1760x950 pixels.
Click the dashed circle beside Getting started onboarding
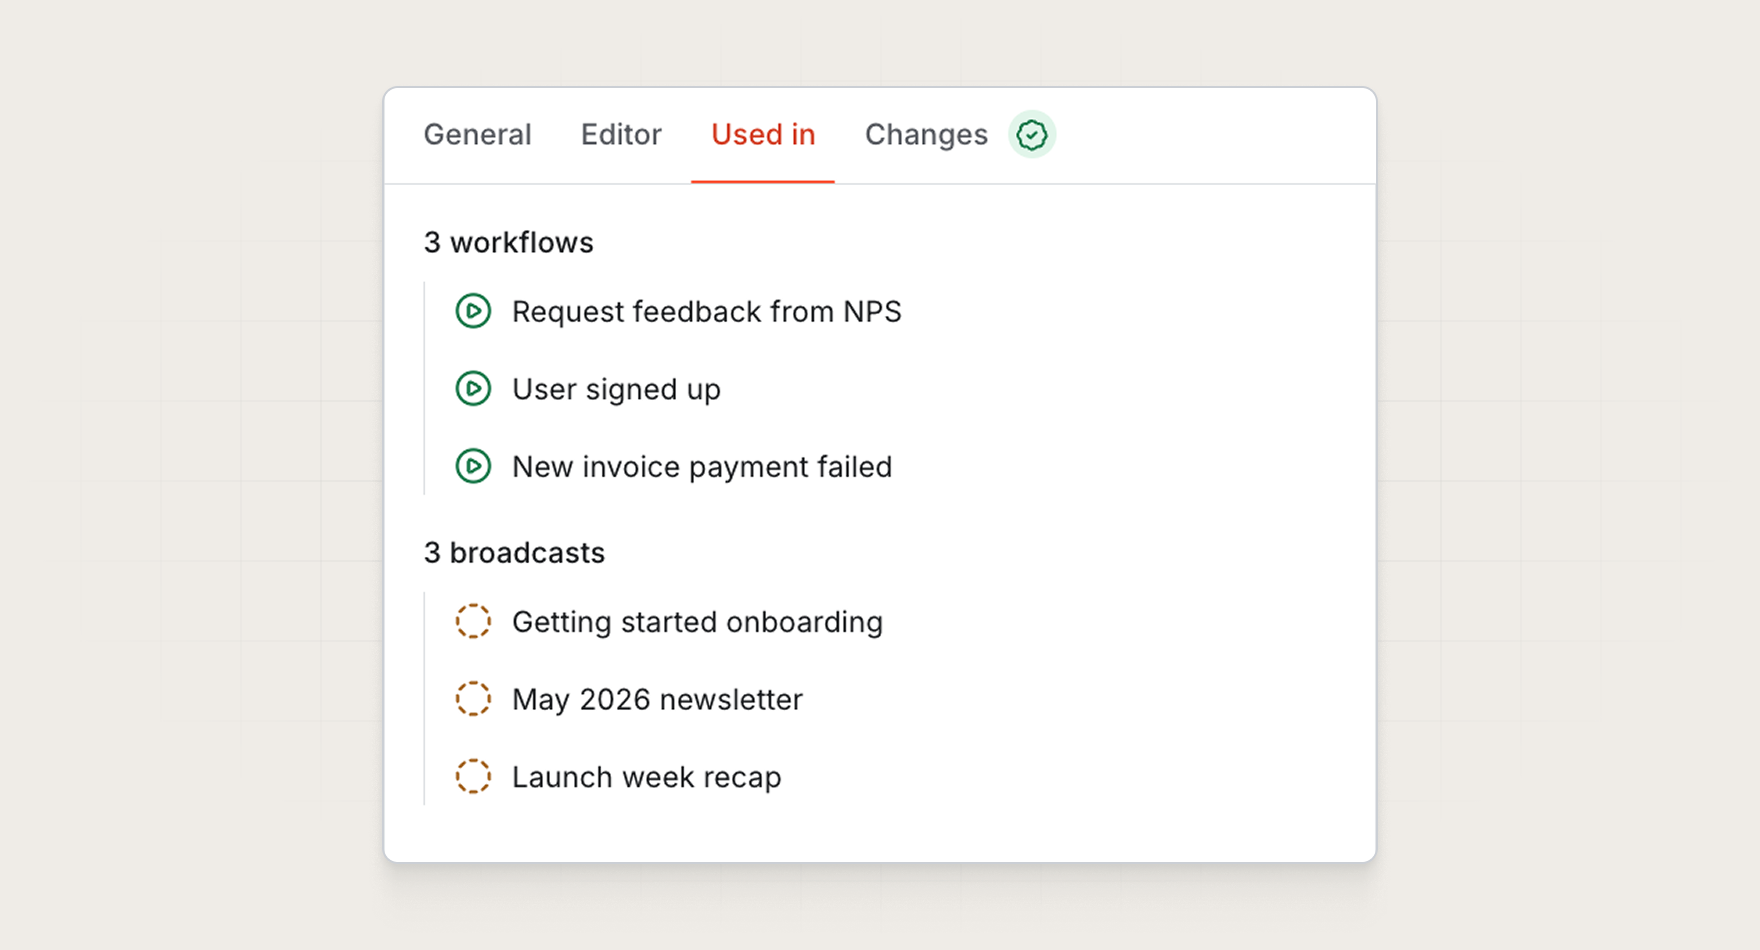[473, 622]
